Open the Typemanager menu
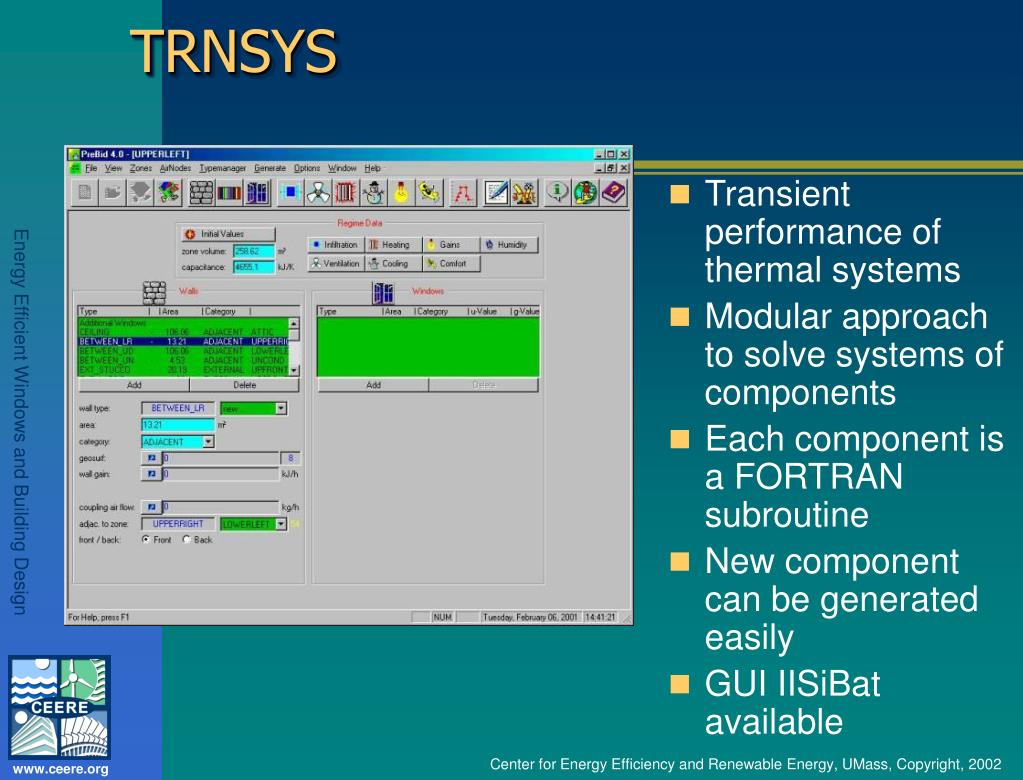The image size is (1023, 780). (222, 168)
